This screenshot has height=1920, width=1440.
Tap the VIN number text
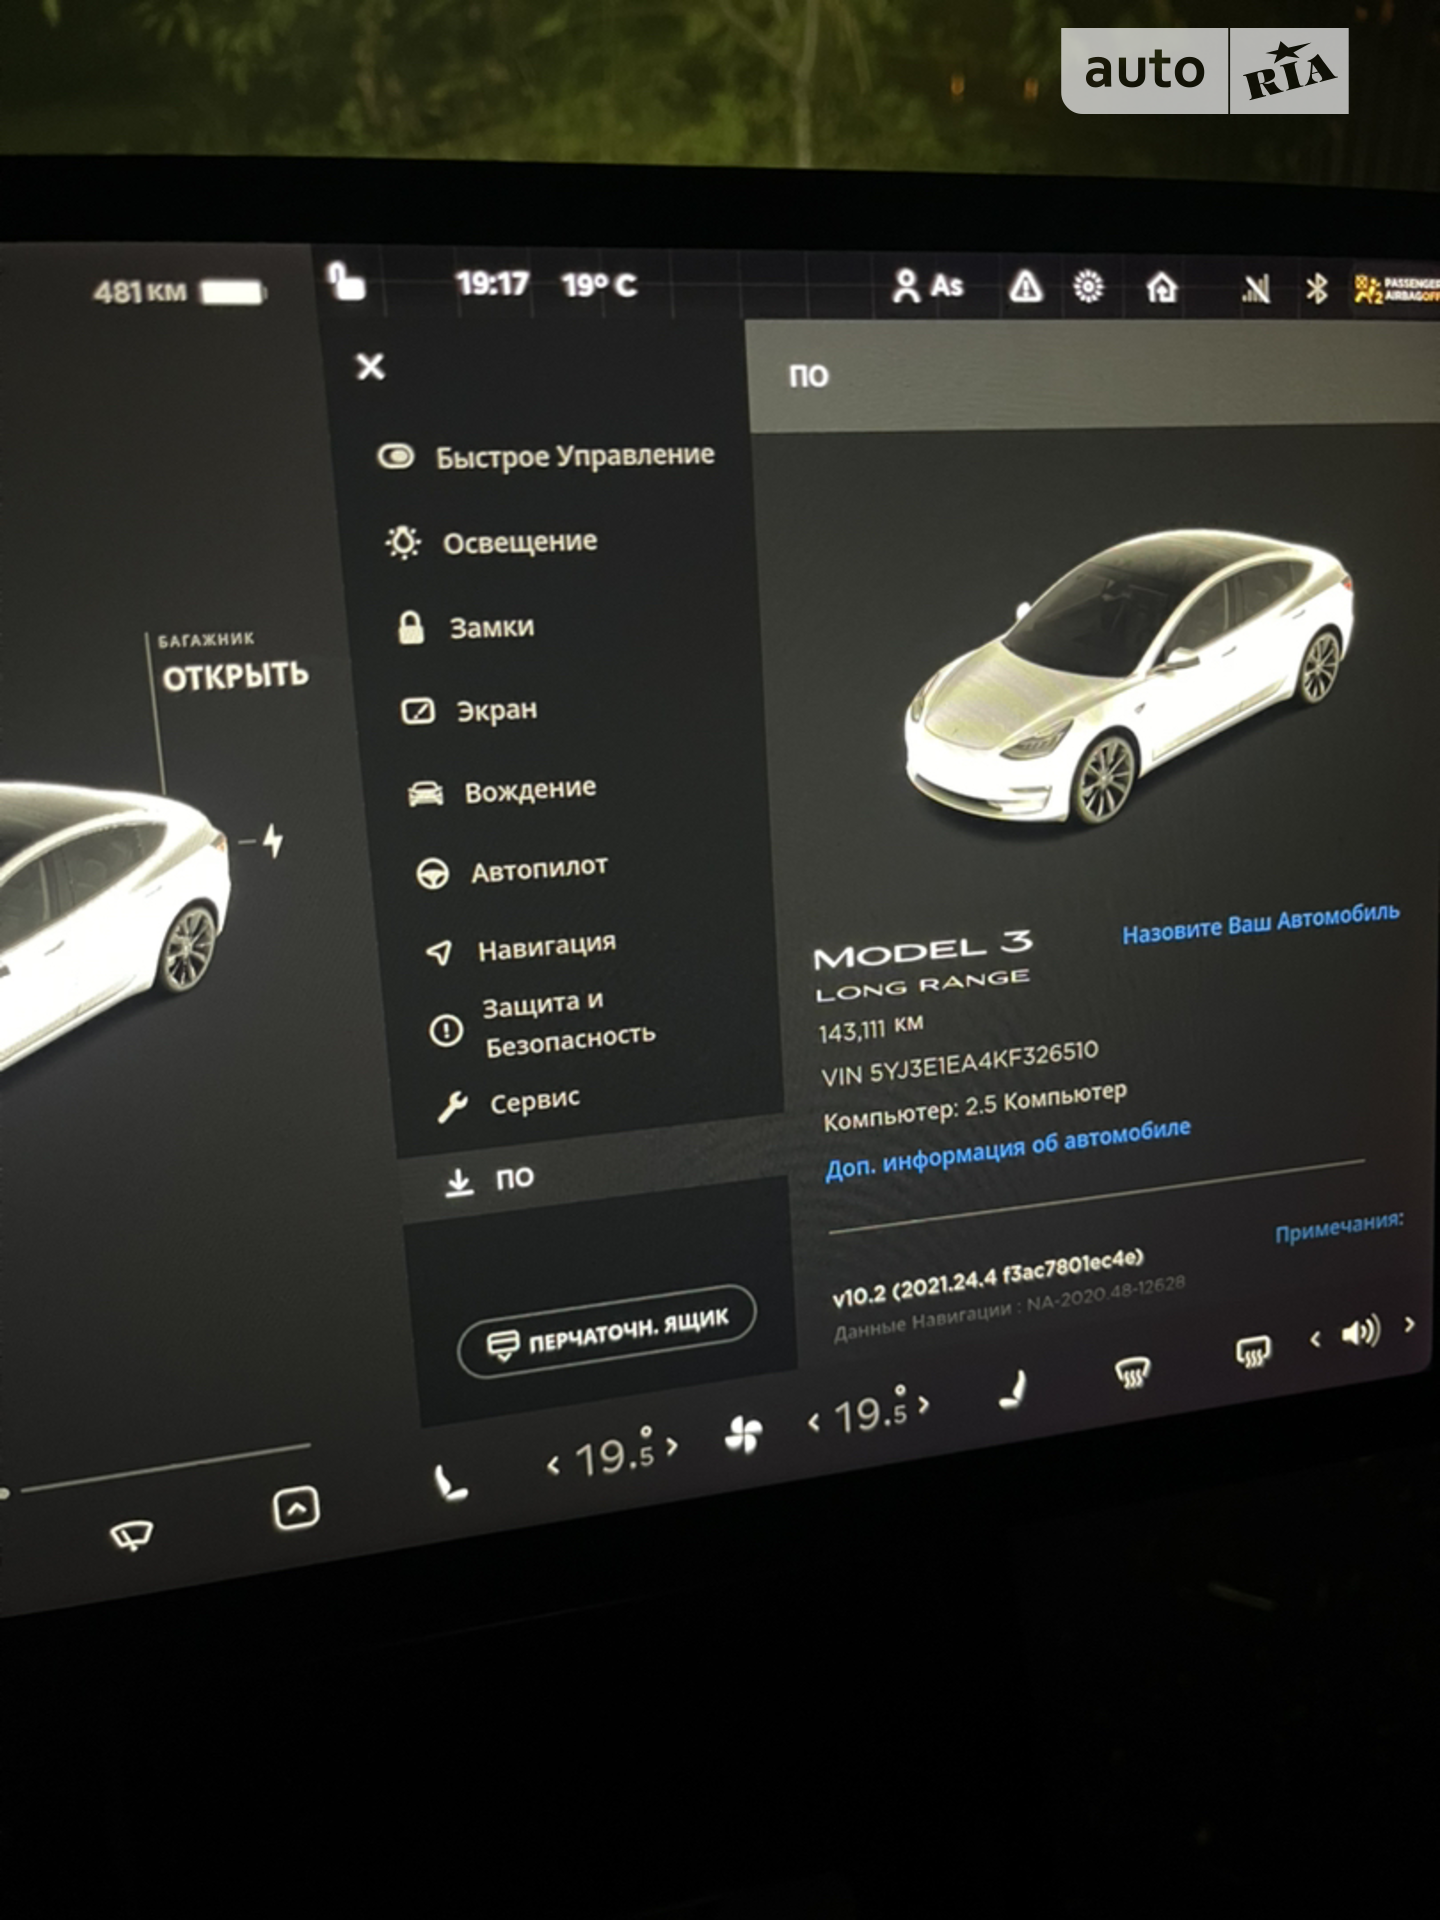(960, 1063)
